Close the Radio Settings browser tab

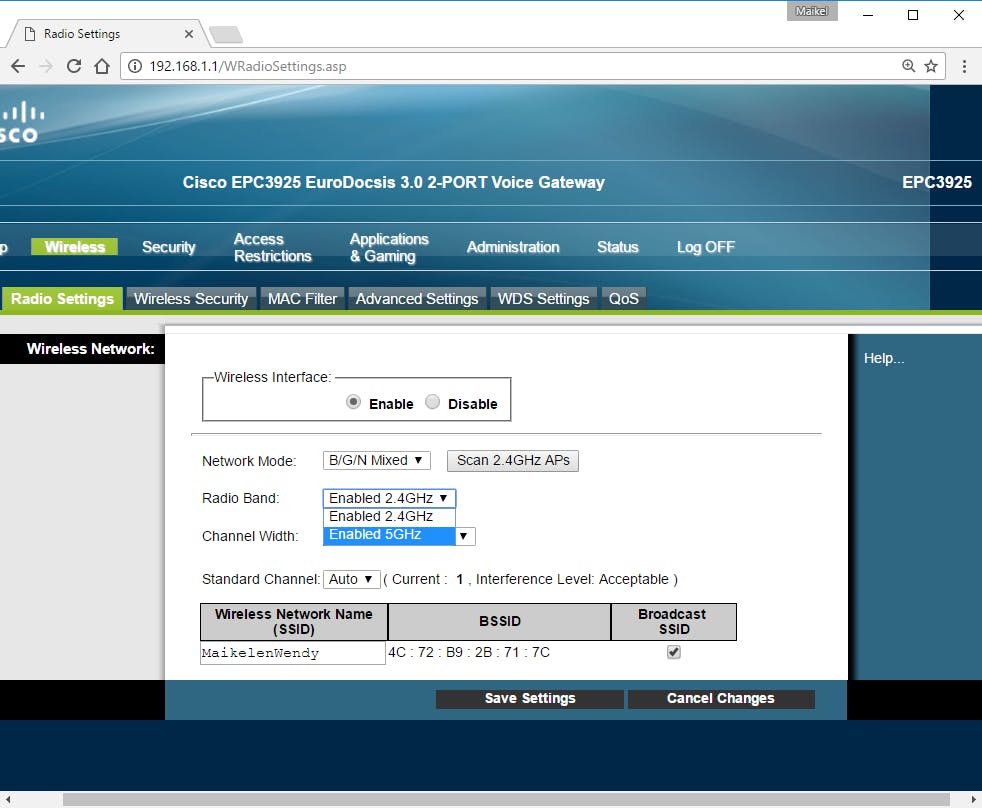189,34
